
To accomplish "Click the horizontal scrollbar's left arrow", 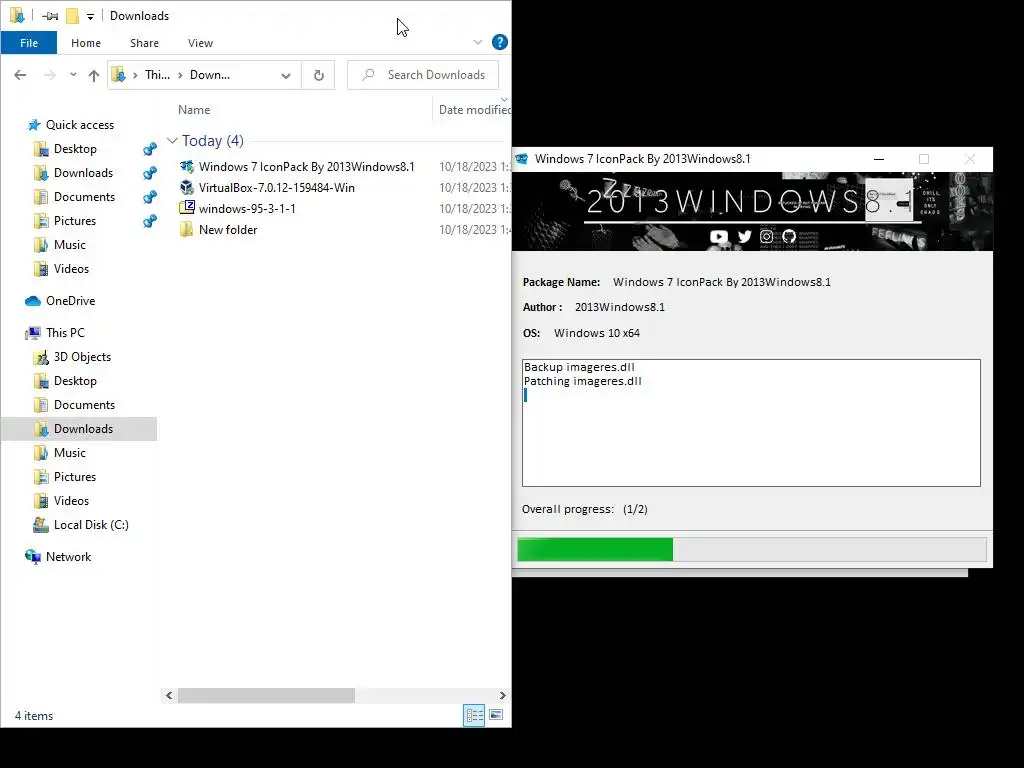I will click(x=169, y=696).
